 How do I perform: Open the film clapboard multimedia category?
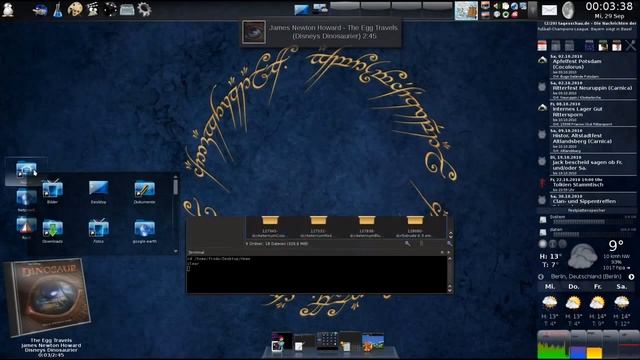93,9
